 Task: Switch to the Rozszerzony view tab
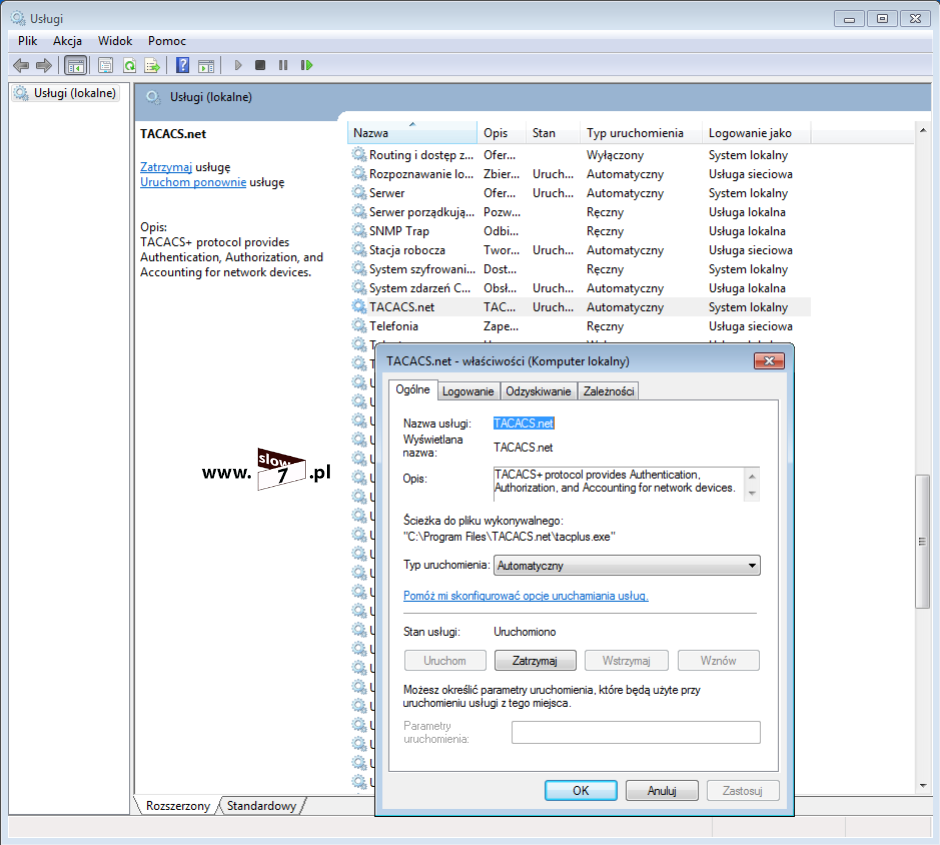177,805
